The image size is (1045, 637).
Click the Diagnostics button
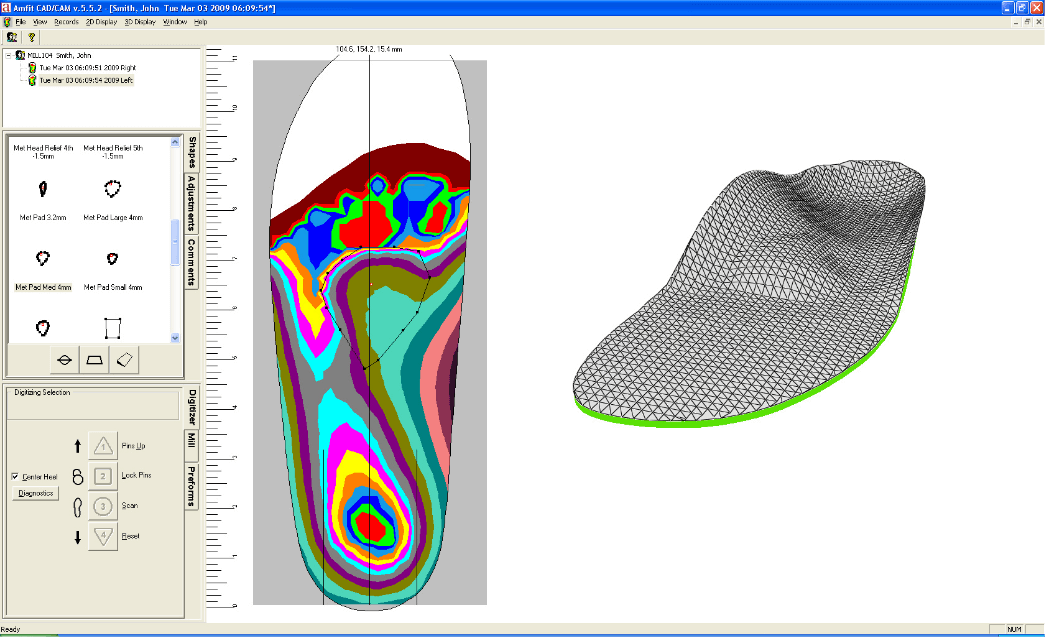pos(35,492)
